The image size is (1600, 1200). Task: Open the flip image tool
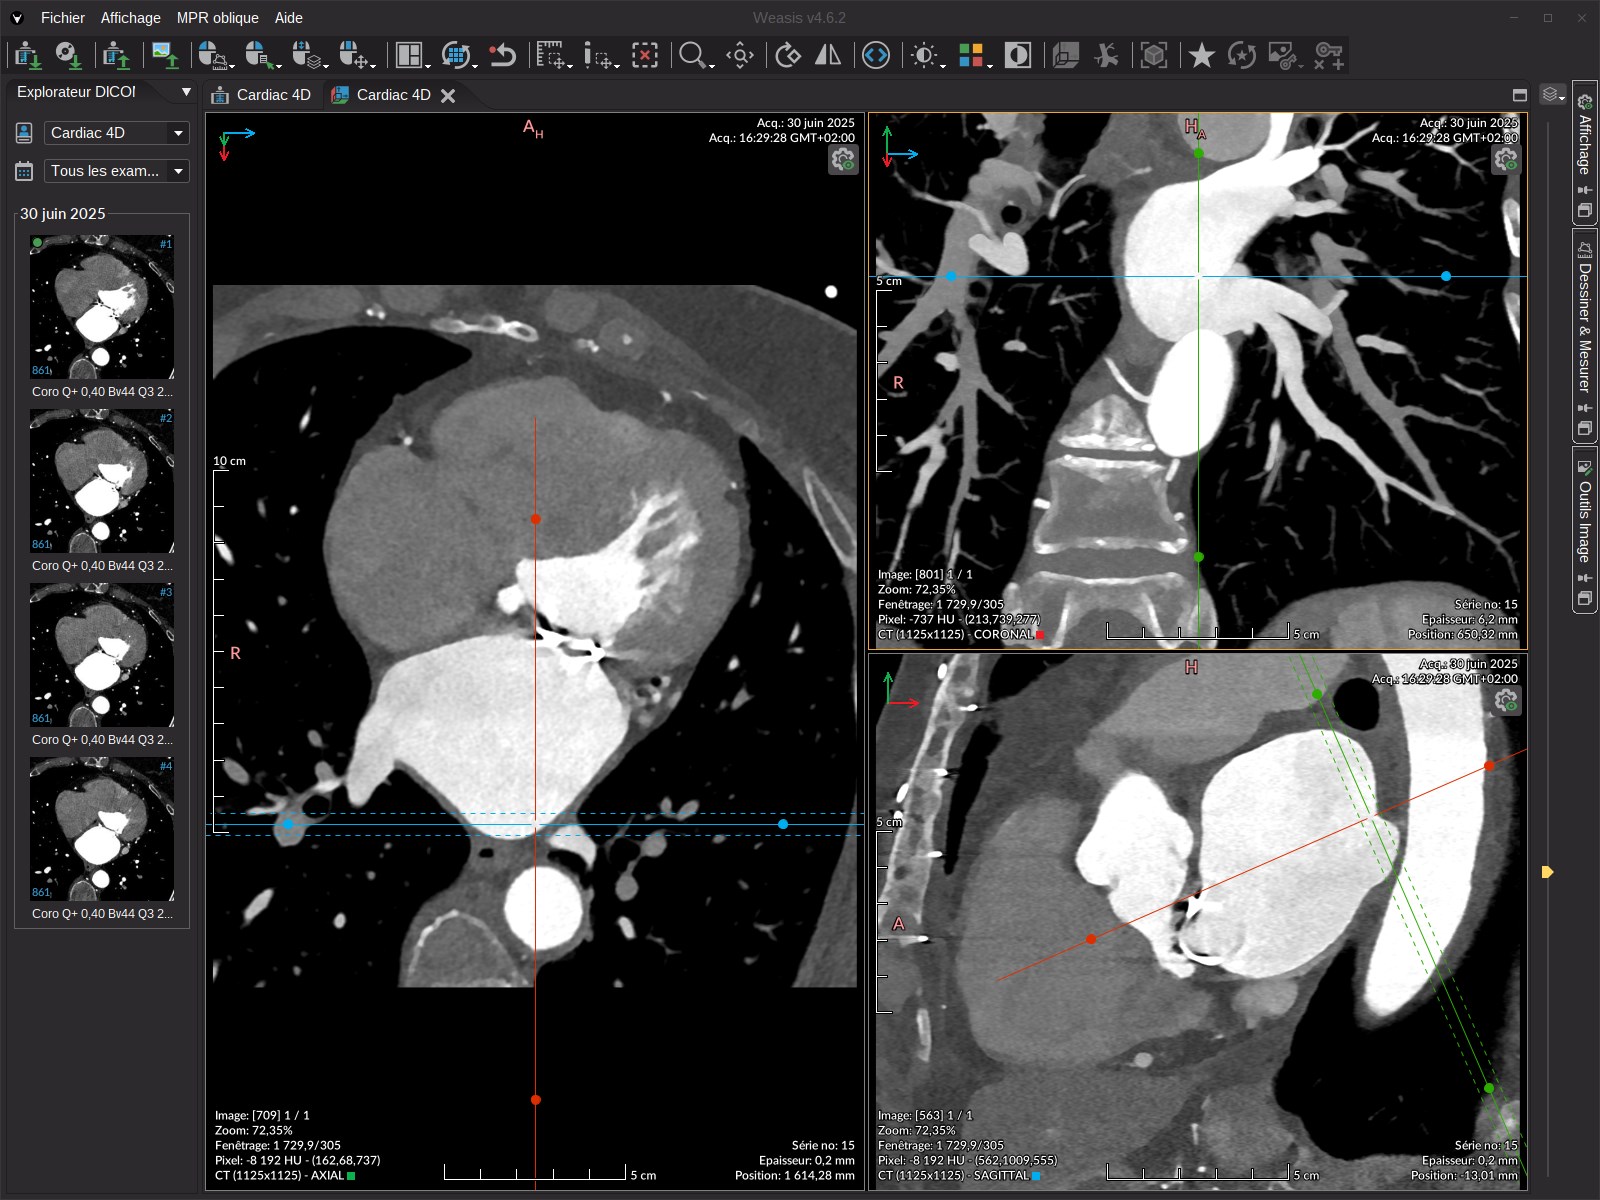827,56
